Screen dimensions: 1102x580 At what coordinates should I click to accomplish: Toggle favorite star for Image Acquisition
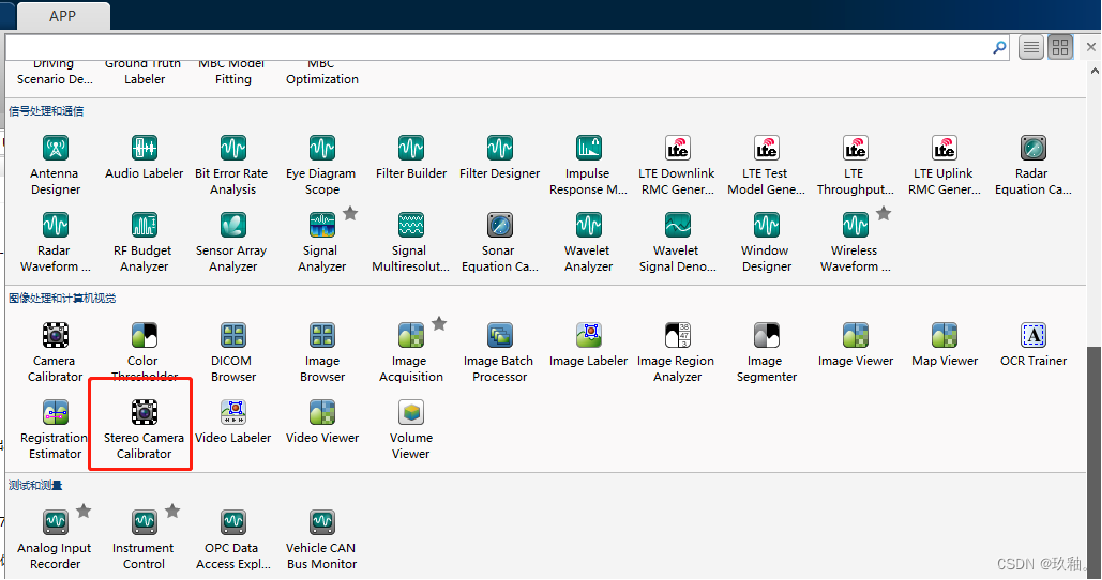click(x=439, y=323)
